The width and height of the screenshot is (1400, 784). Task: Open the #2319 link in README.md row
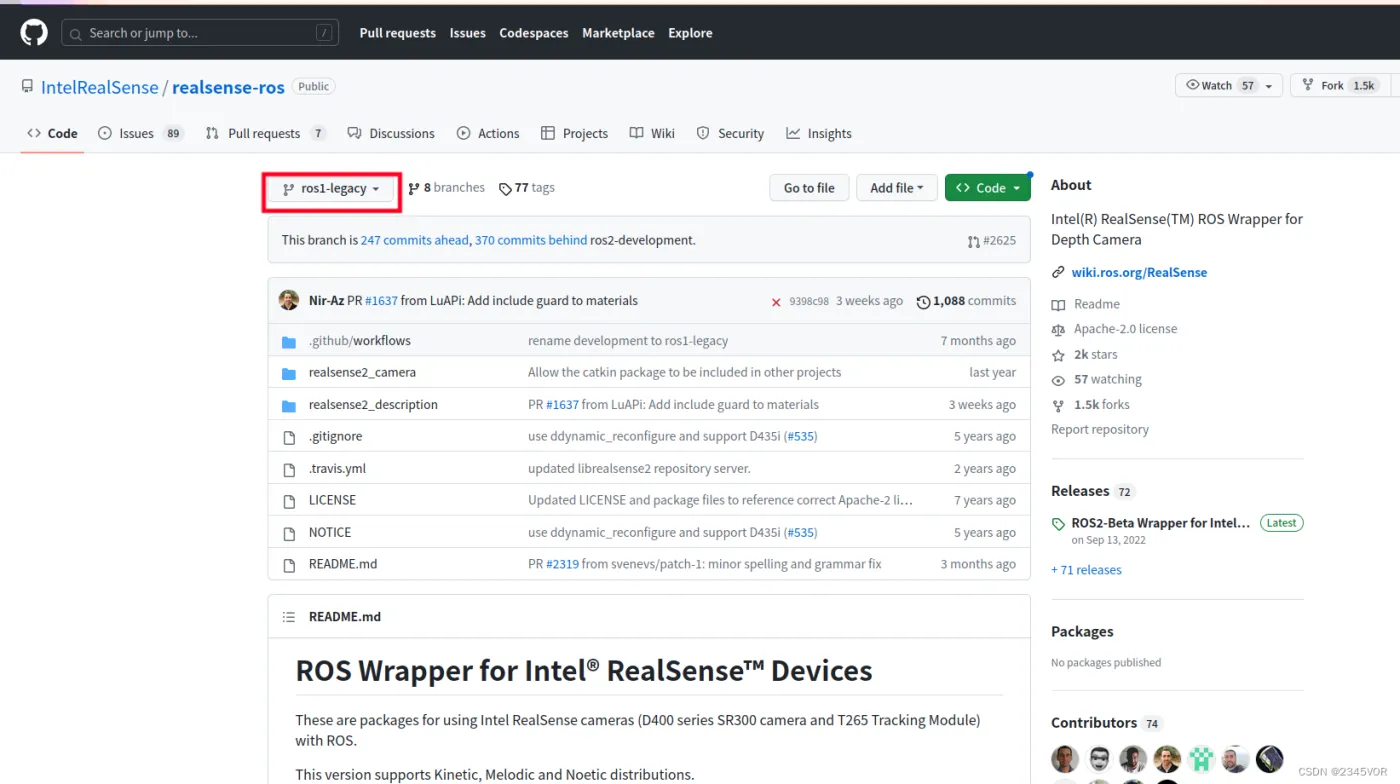(562, 565)
